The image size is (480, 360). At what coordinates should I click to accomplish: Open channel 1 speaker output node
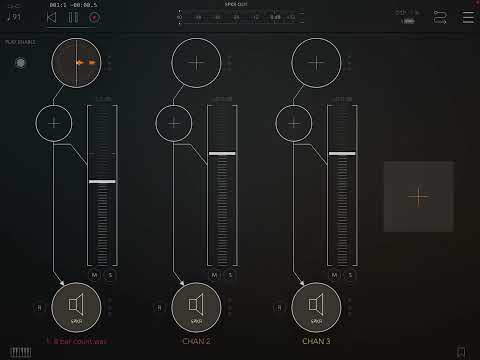pos(76,307)
